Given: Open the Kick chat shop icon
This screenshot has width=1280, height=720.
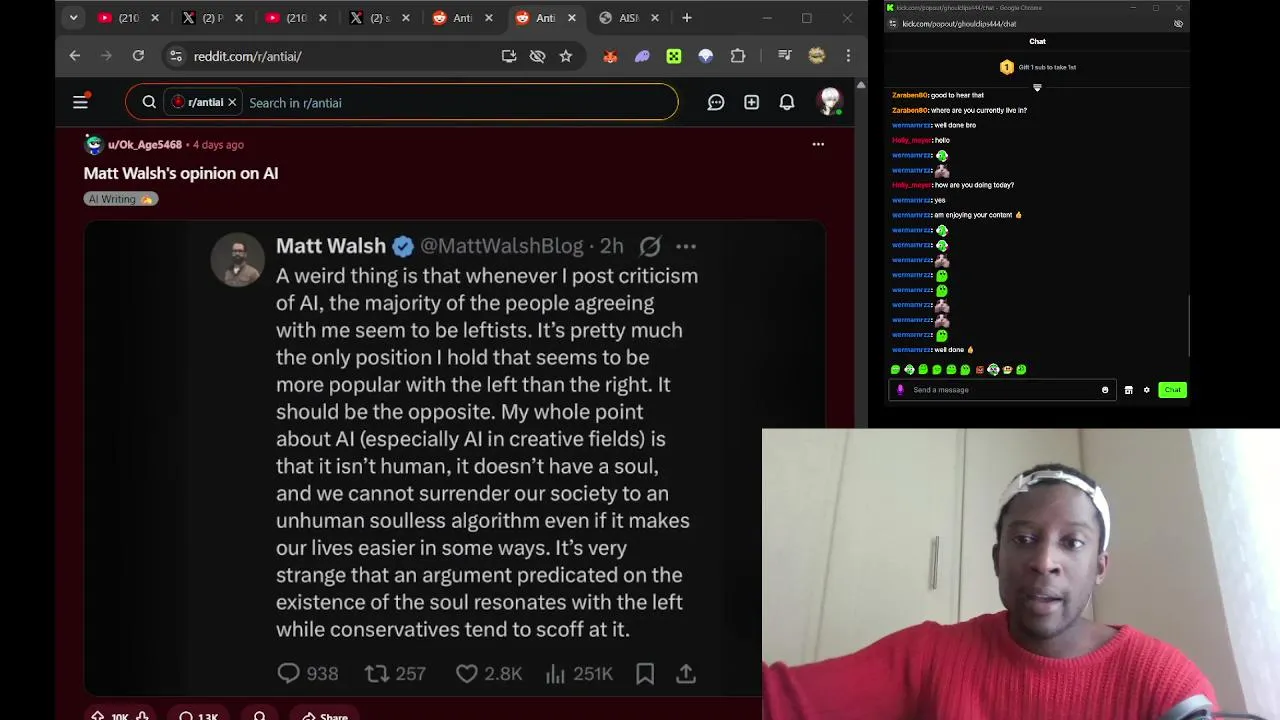Looking at the screenshot, I should (1129, 390).
